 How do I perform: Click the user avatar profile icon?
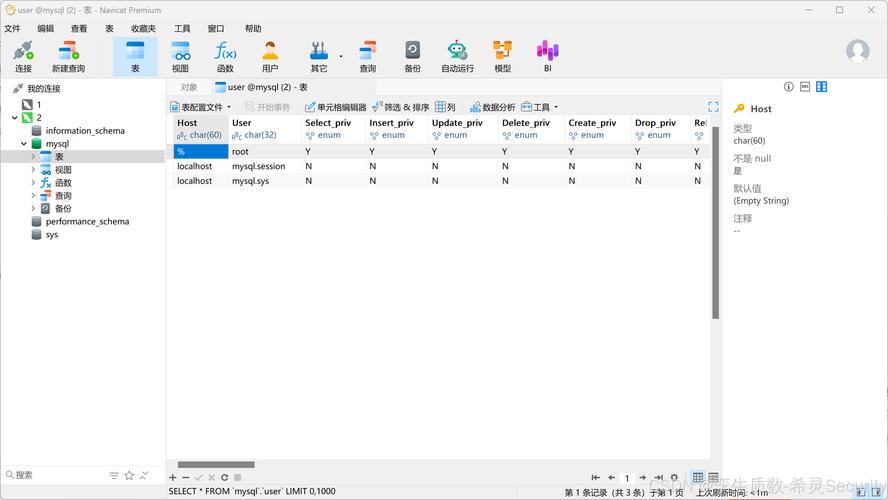pyautogui.click(x=857, y=51)
